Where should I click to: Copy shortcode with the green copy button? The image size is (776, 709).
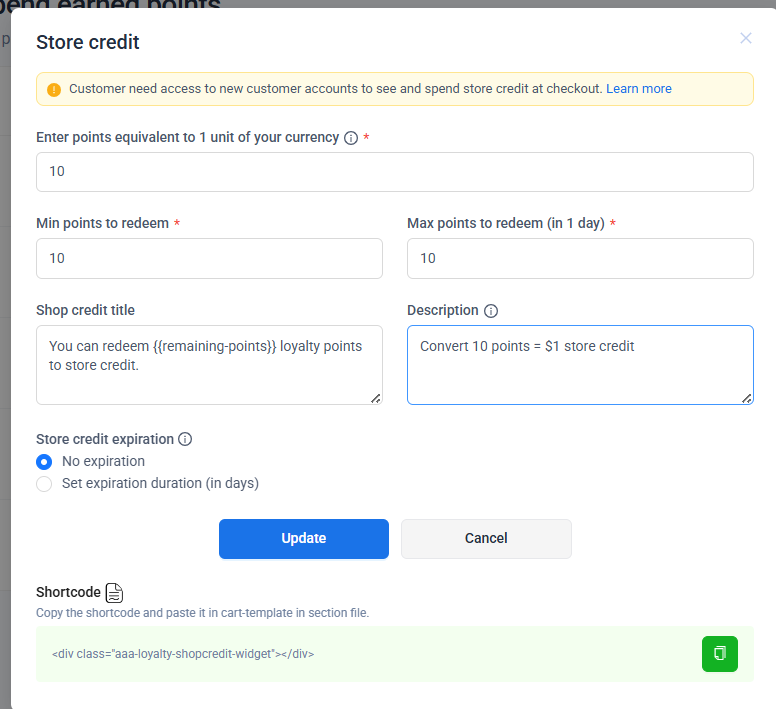[x=719, y=654]
